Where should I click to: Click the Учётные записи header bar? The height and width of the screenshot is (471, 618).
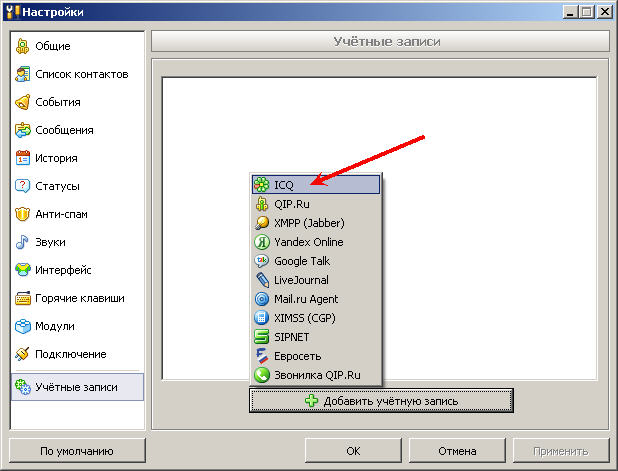click(380, 41)
